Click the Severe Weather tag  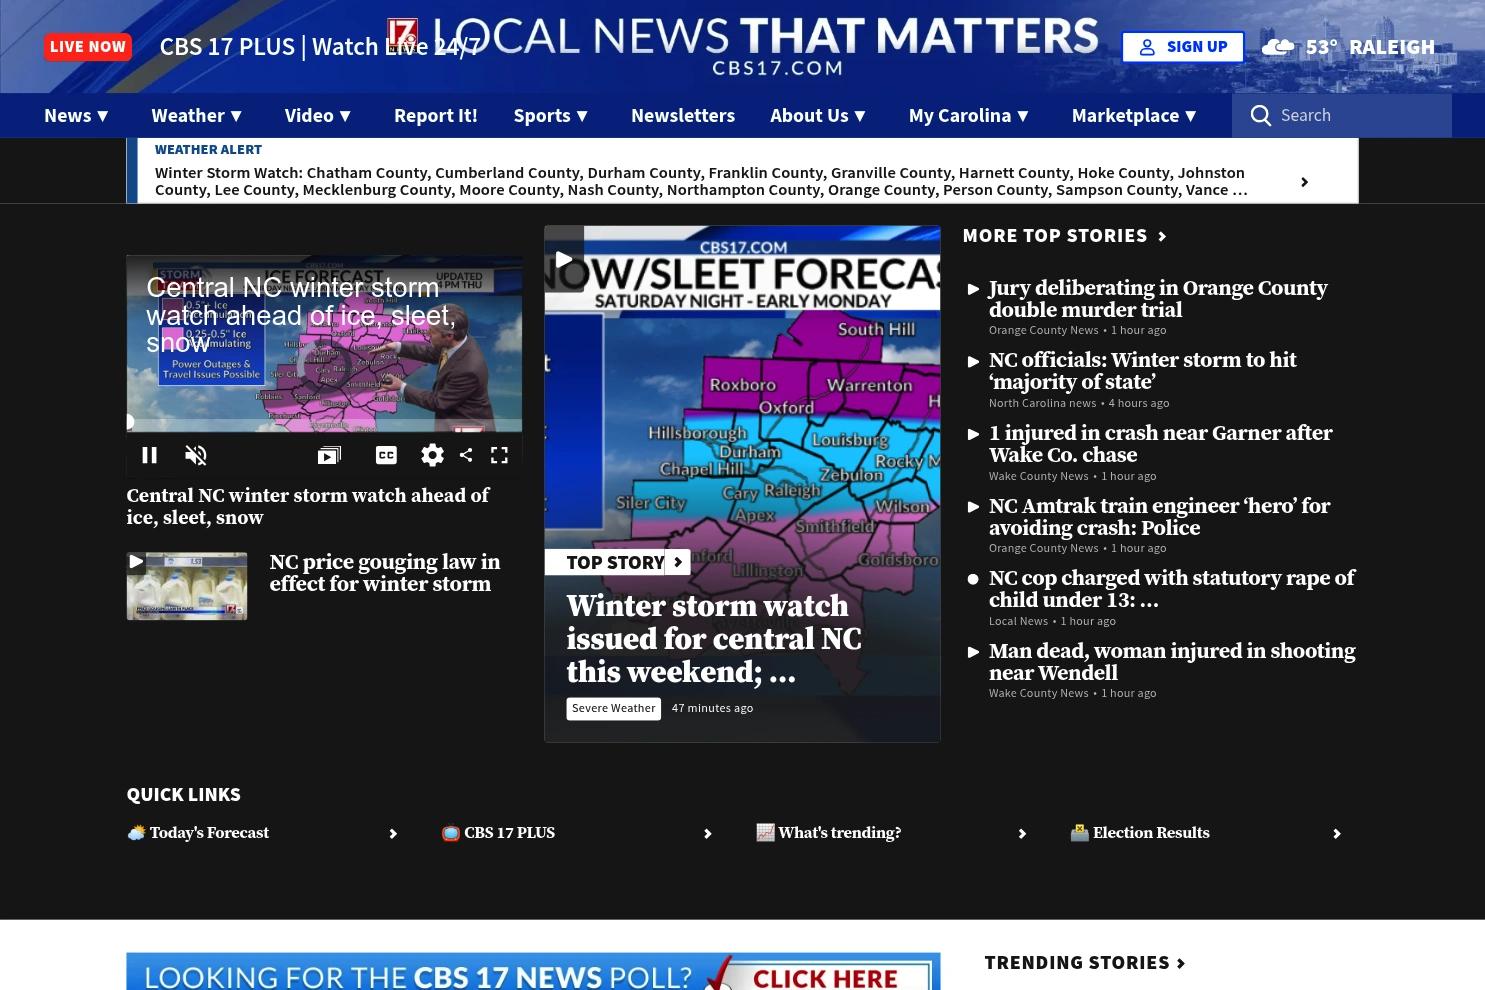pos(613,708)
